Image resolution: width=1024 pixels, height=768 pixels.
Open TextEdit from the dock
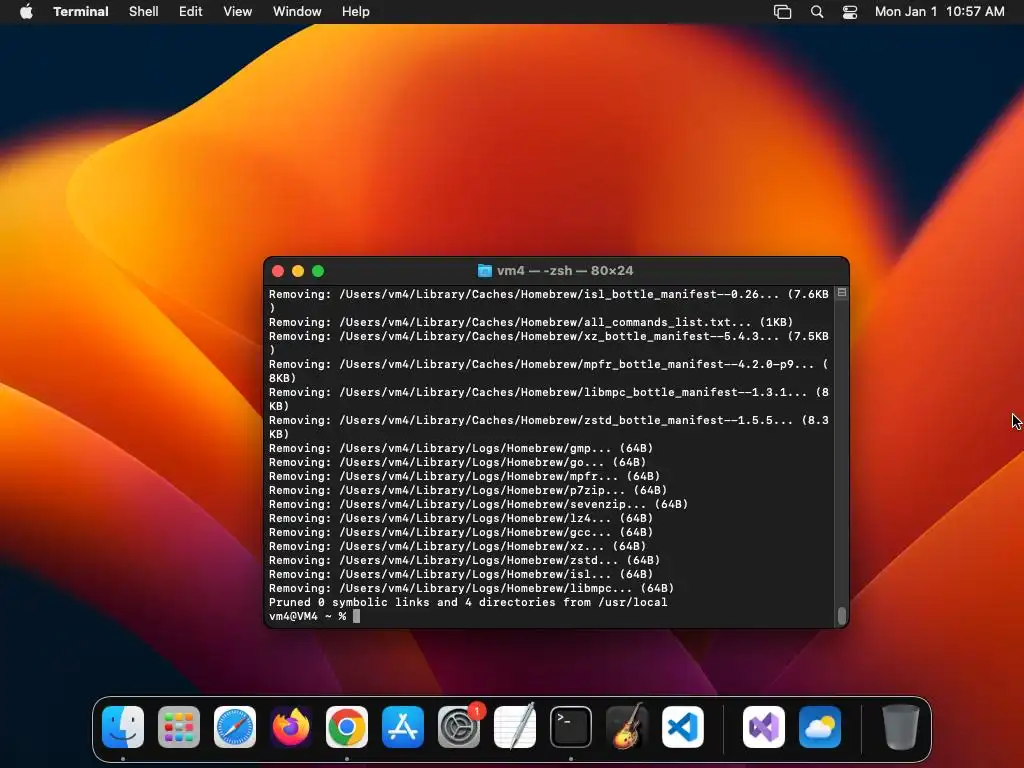pyautogui.click(x=515, y=727)
